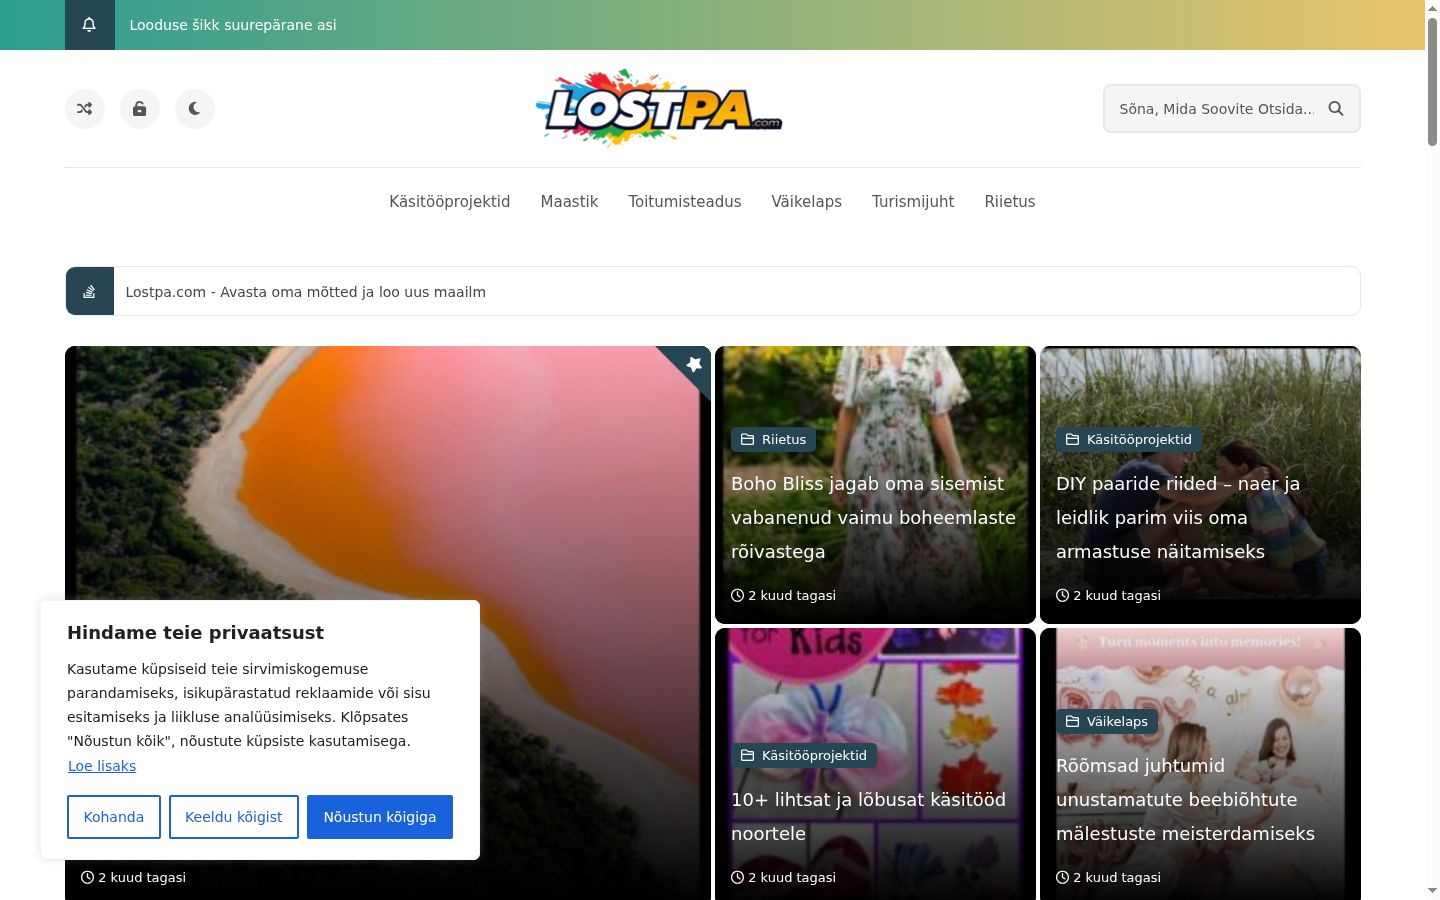1440x900 pixels.
Task: Click the Väikelaps category tag
Action: point(1107,721)
